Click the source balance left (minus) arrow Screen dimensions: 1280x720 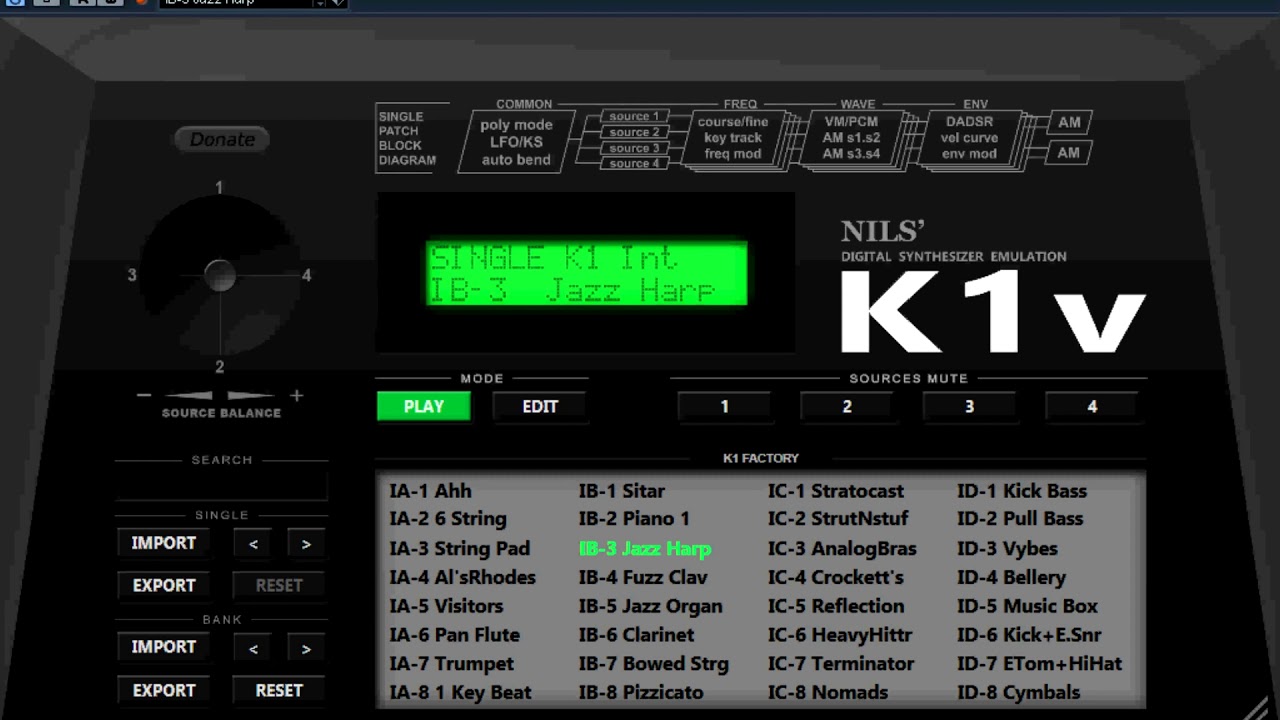[x=189, y=396]
